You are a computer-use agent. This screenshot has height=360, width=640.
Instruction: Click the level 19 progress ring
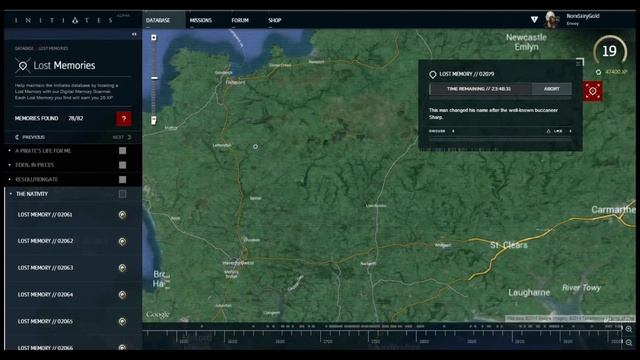610,51
